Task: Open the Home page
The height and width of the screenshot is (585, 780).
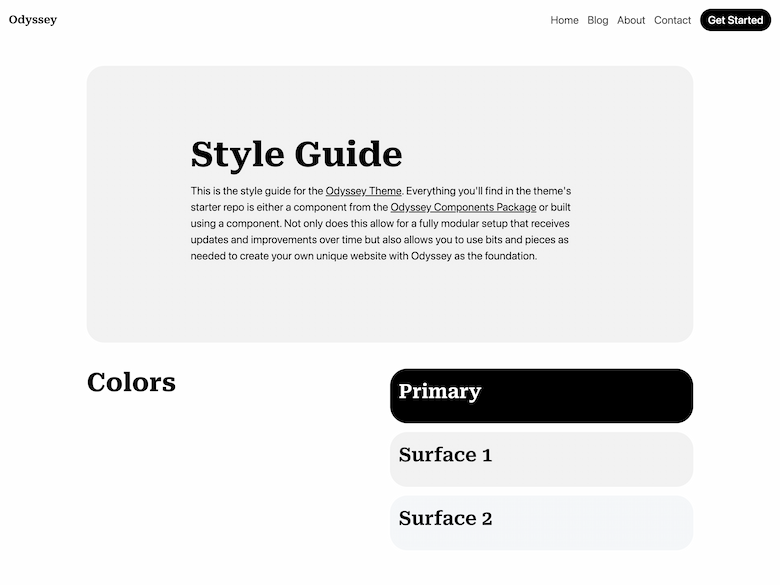Action: tap(564, 20)
